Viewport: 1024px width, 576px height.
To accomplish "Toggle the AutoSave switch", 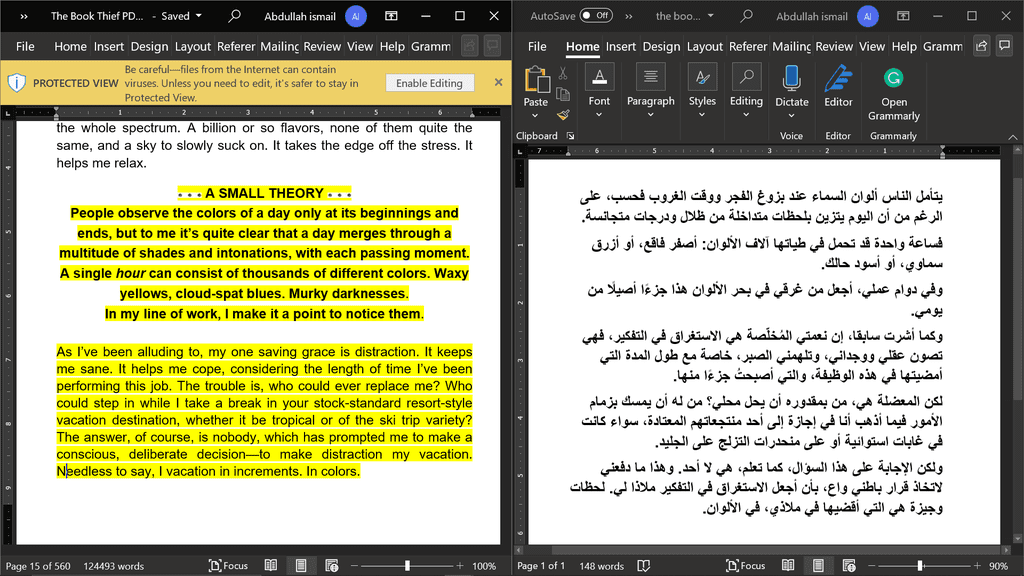I will tap(596, 16).
